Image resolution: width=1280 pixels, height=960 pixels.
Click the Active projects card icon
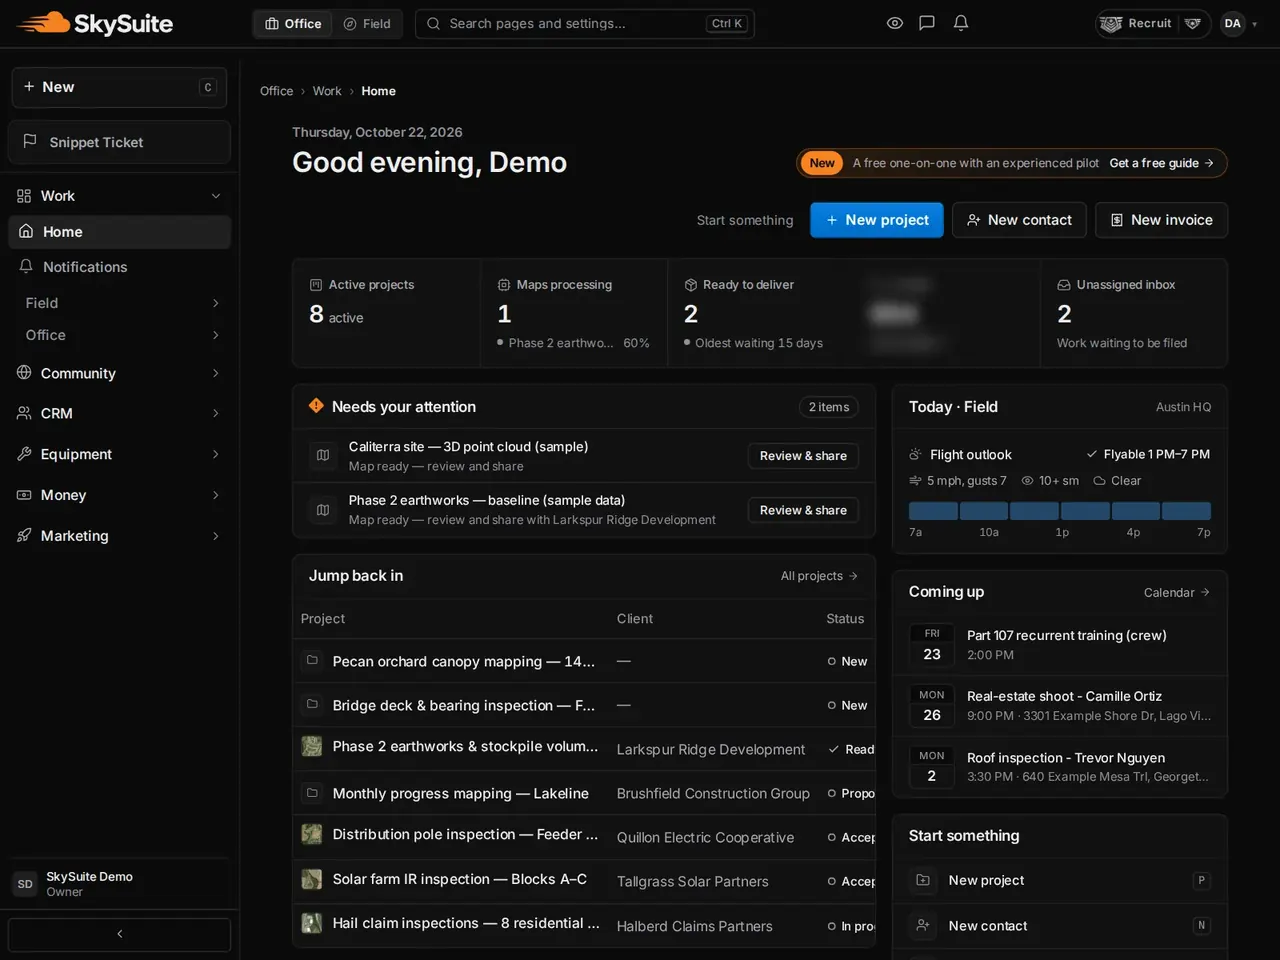pyautogui.click(x=316, y=285)
